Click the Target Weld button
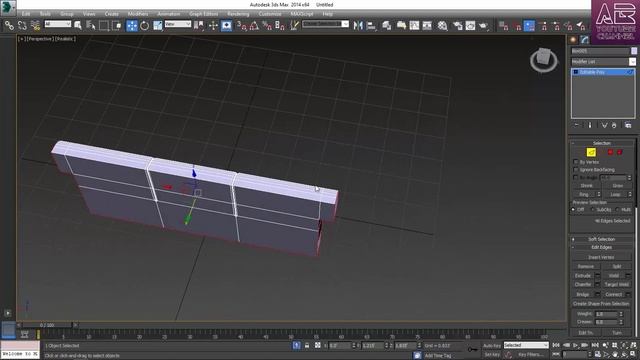 [616, 284]
